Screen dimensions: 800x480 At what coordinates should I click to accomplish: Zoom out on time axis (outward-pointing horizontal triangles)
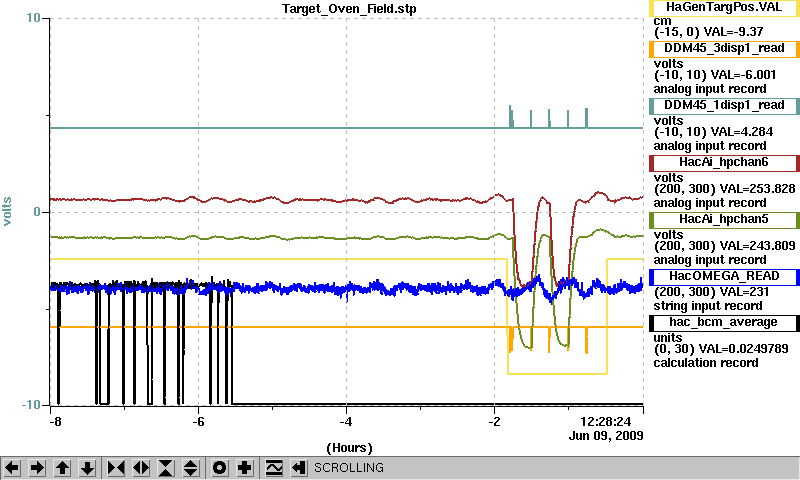pos(141,468)
